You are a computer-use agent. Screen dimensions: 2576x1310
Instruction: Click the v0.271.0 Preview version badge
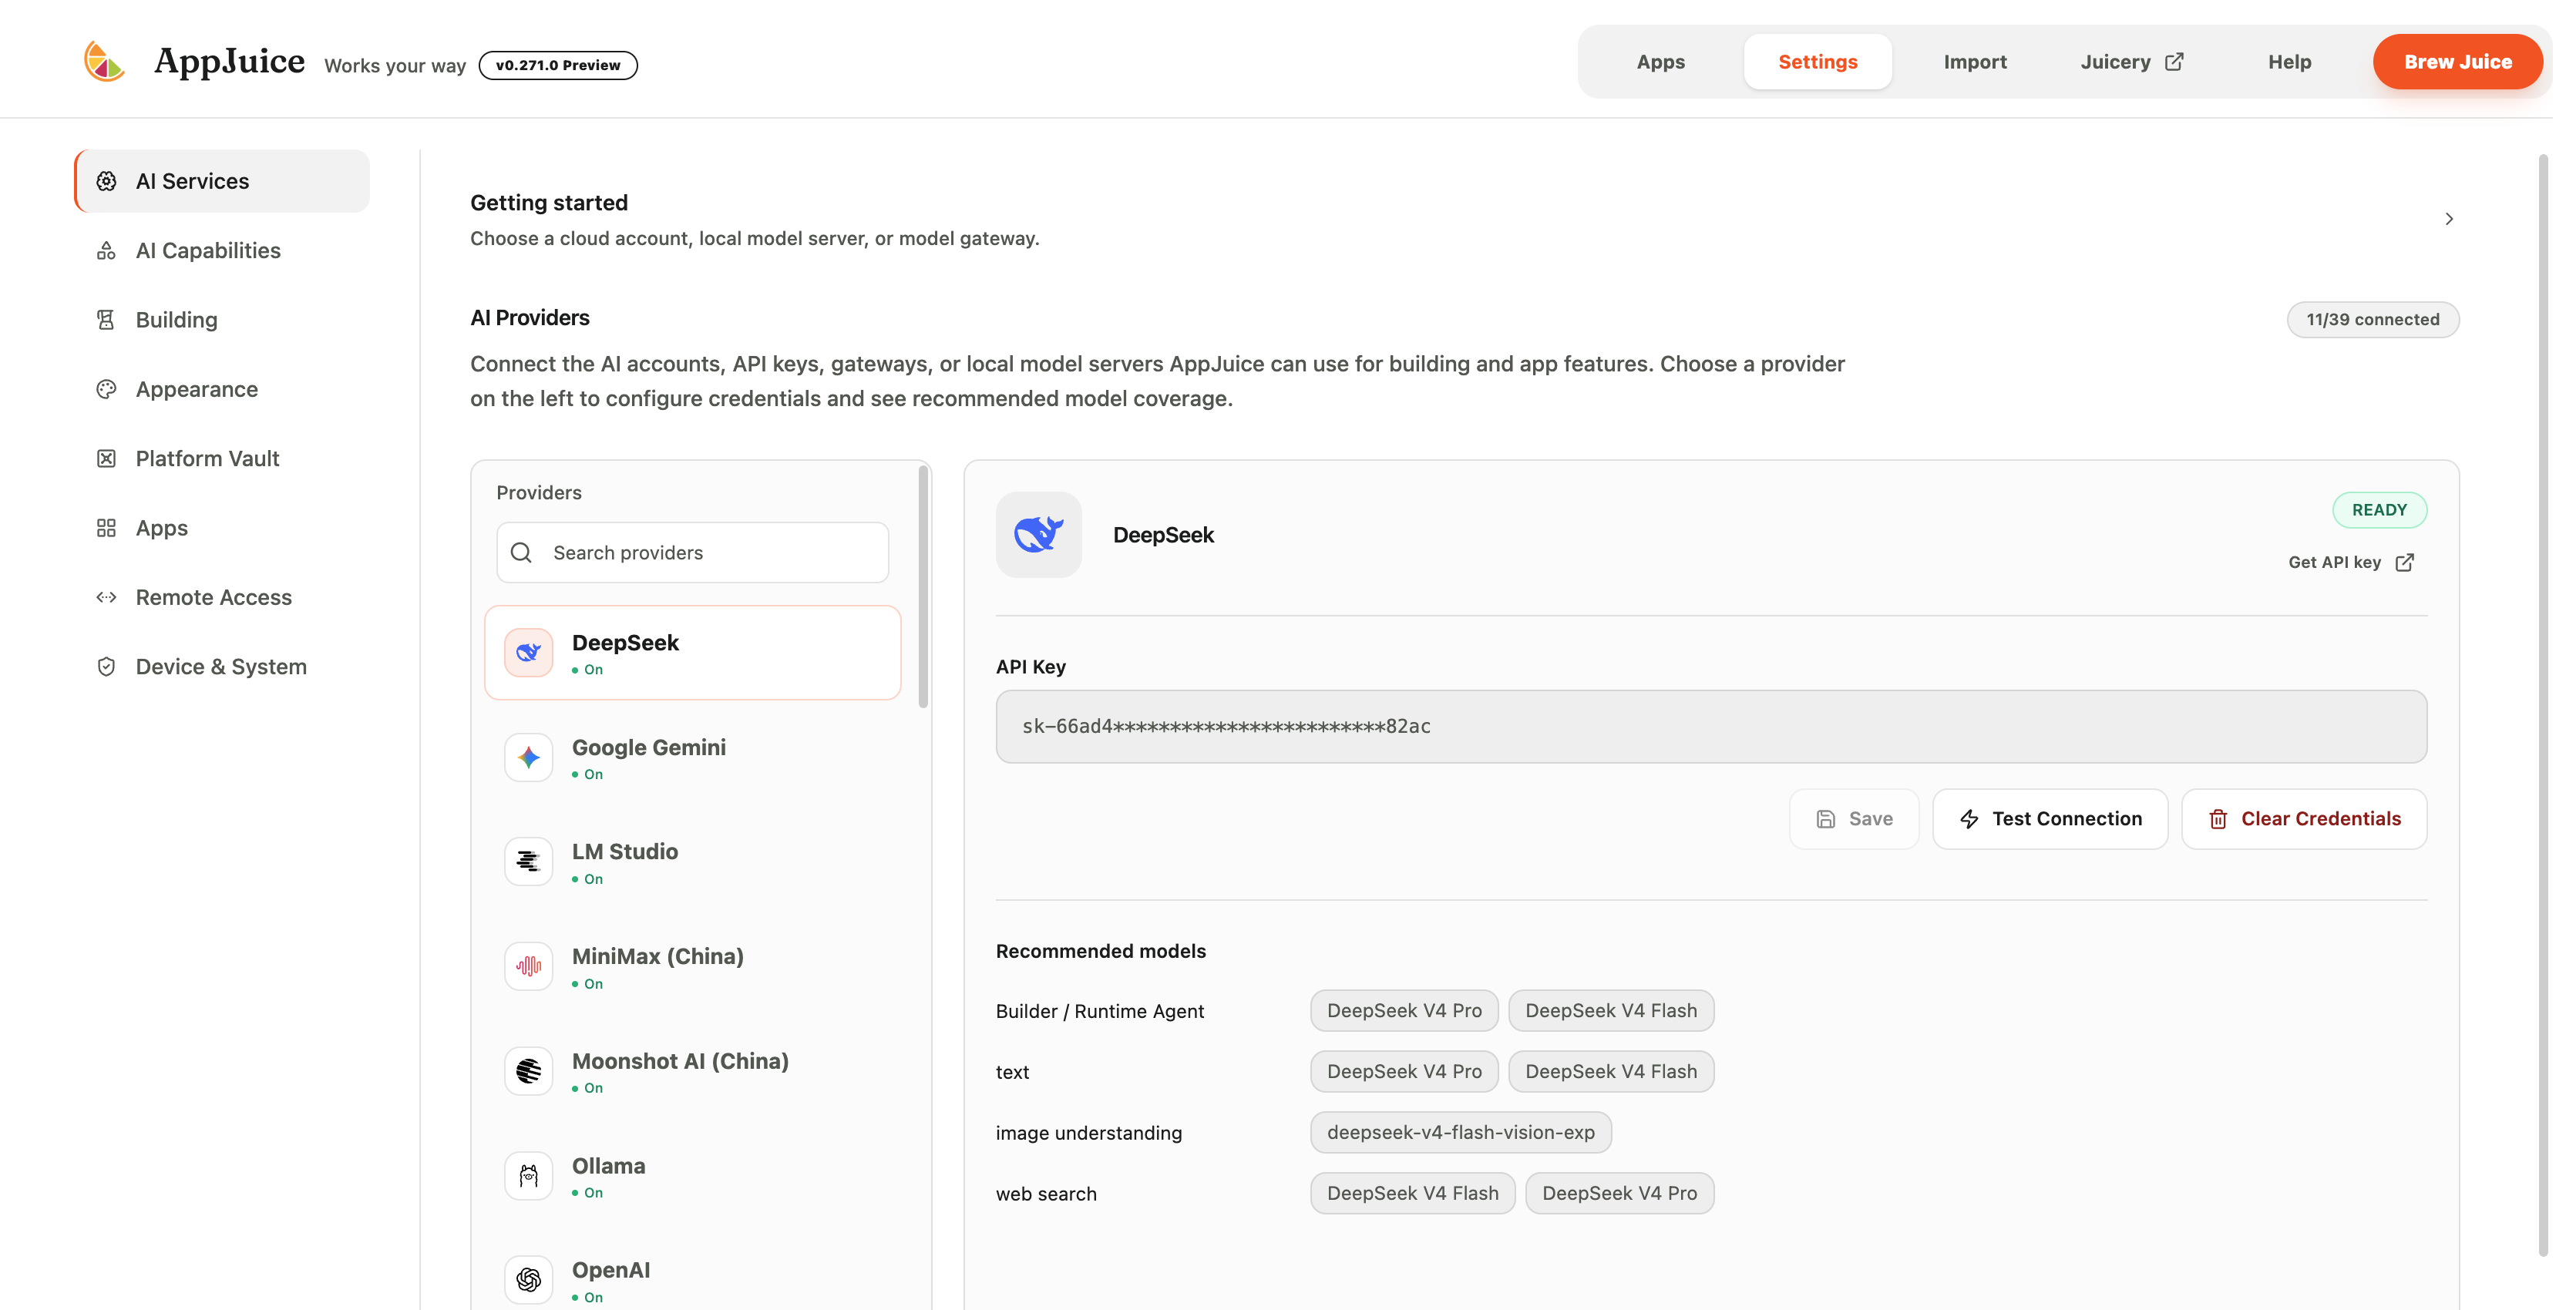[558, 65]
